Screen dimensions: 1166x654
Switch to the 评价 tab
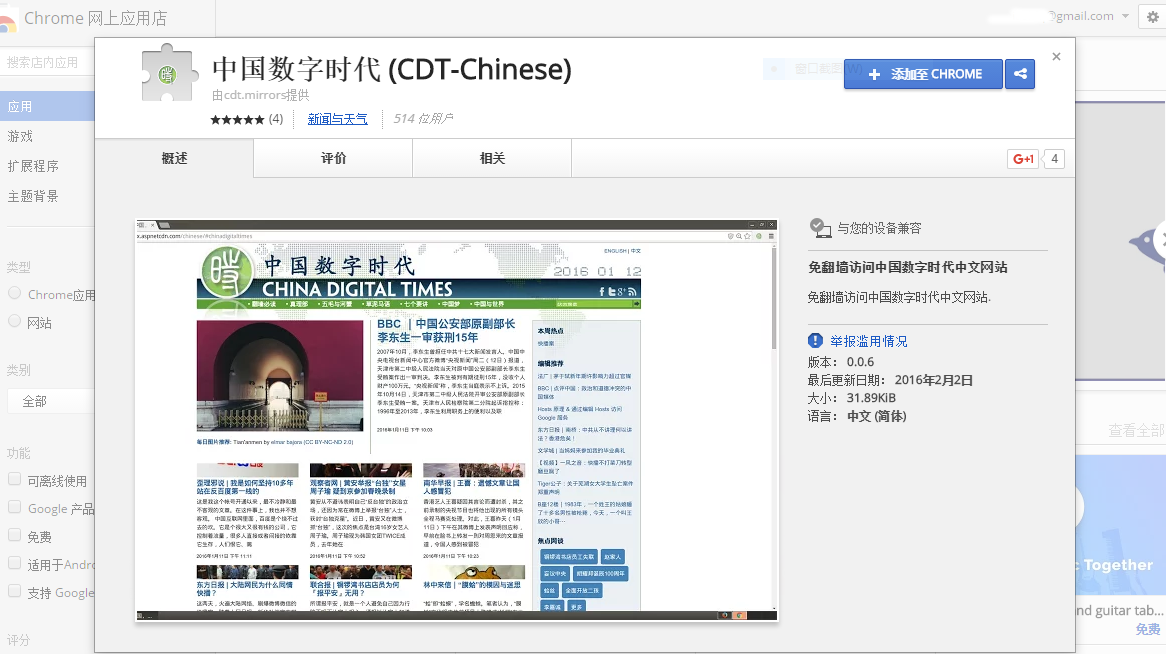pyautogui.click(x=333, y=158)
